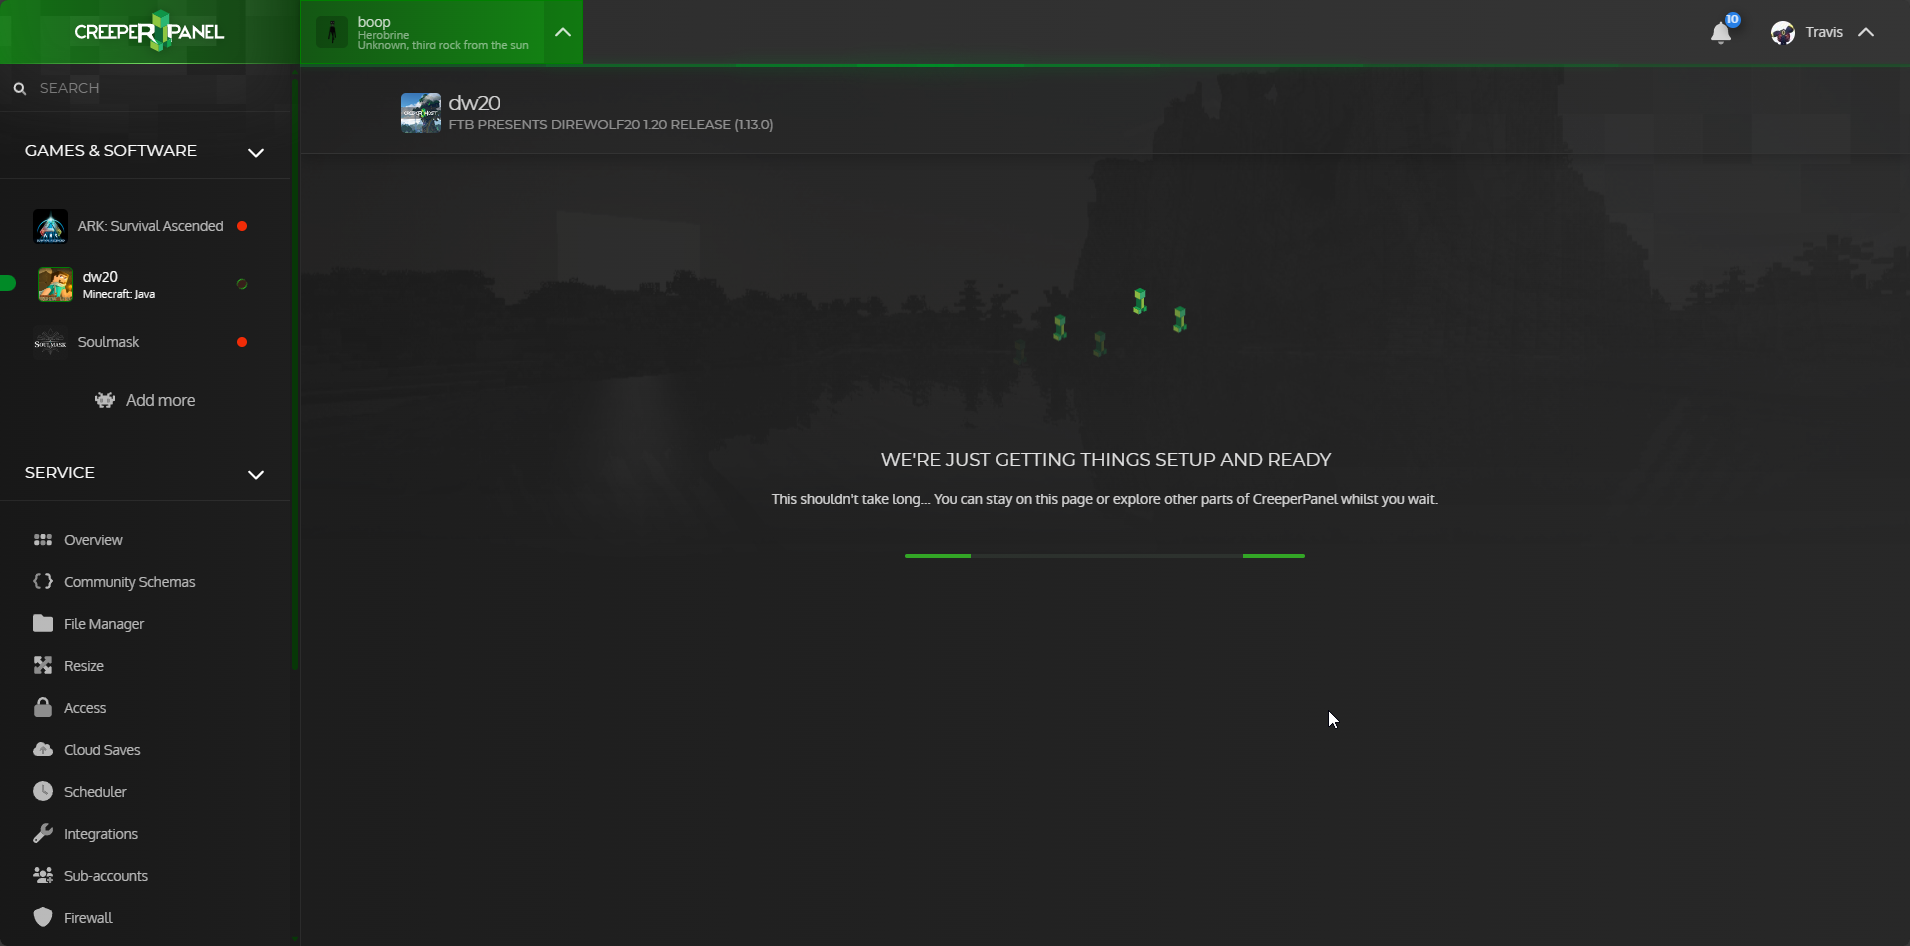This screenshot has width=1910, height=946.
Task: Click the status ring beside dw20
Action: 242,284
